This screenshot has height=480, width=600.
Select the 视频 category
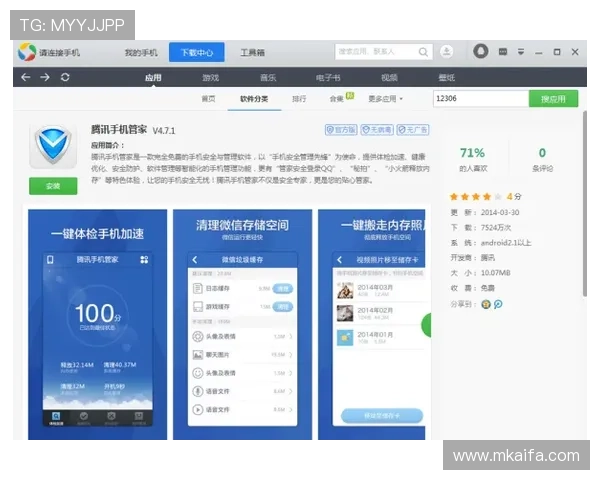pyautogui.click(x=389, y=78)
